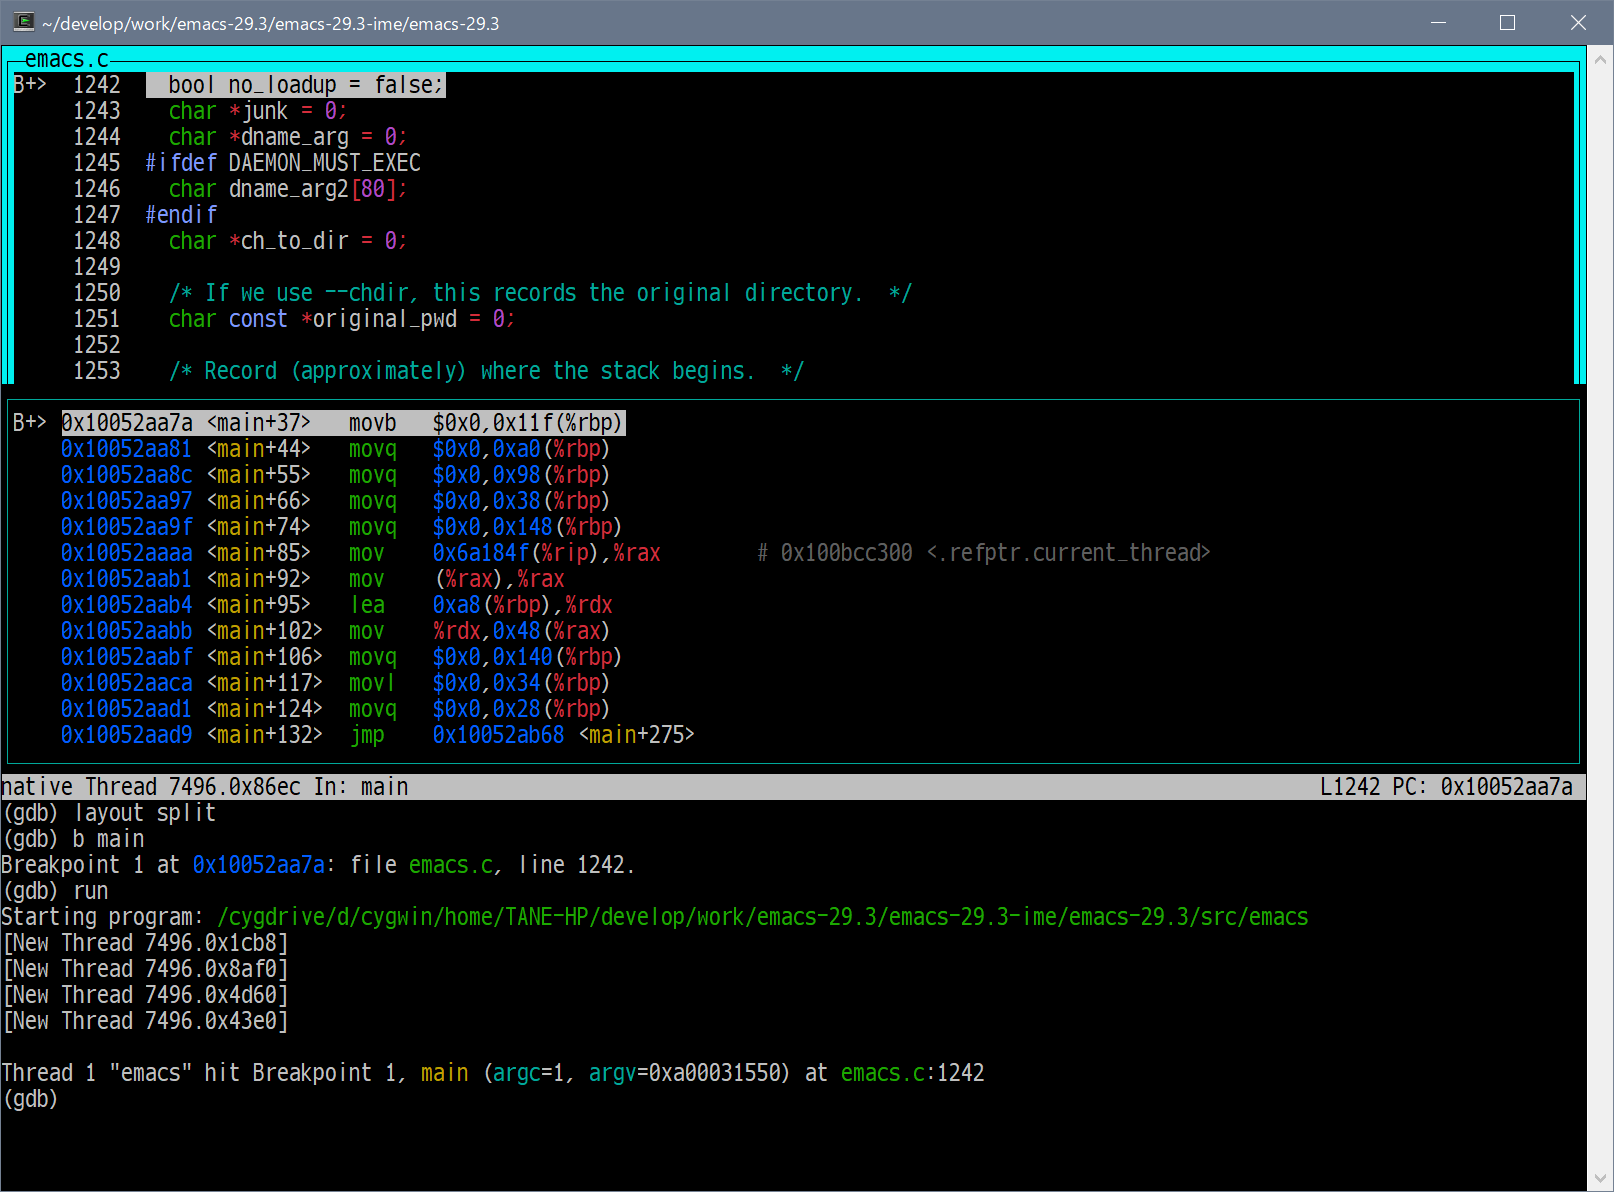The width and height of the screenshot is (1614, 1192).
Task: Close the terminal window
Action: (1578, 22)
